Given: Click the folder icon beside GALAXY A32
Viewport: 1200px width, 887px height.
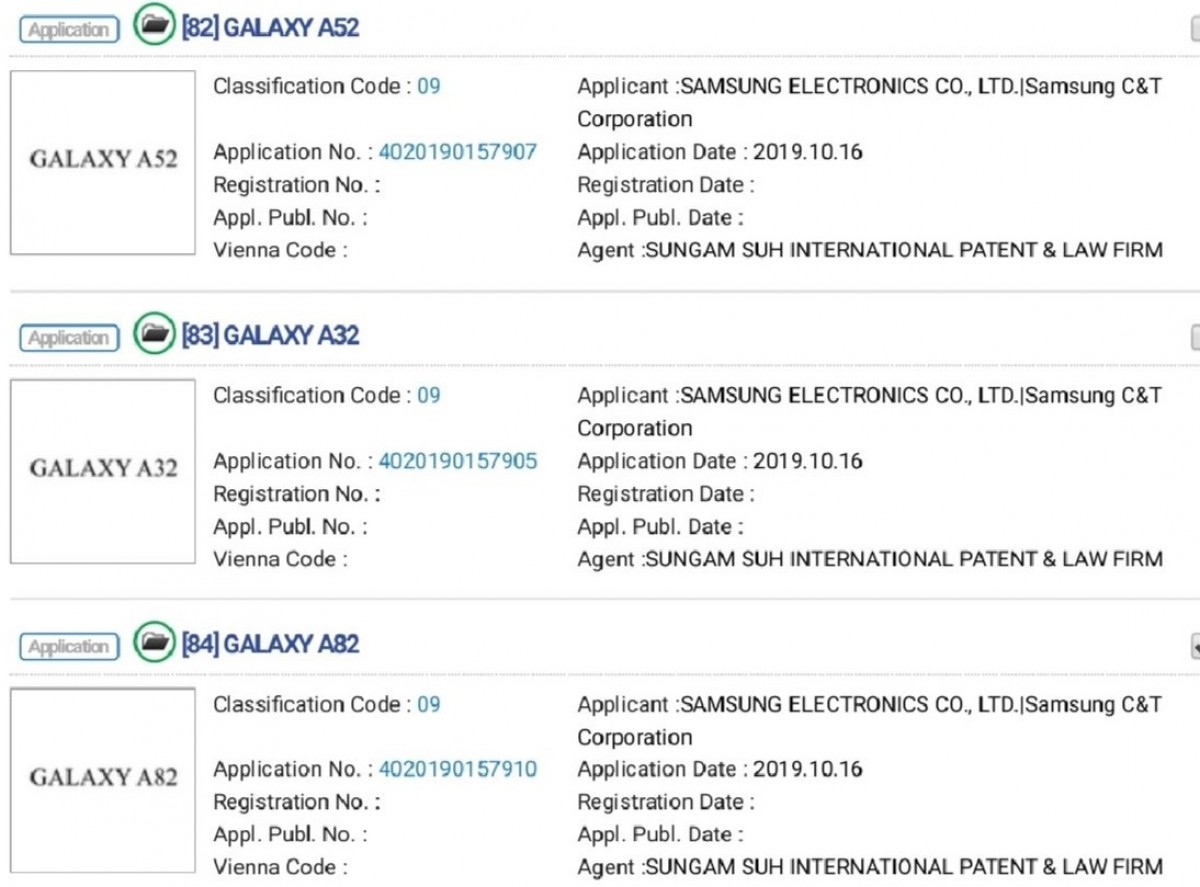Looking at the screenshot, I should click(x=154, y=334).
